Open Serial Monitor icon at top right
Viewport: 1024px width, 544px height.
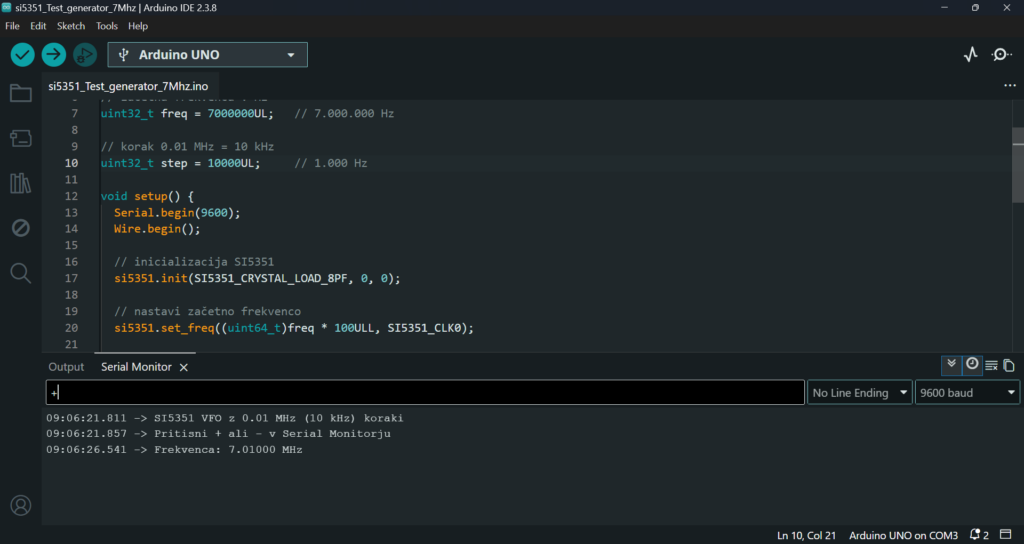click(1002, 55)
